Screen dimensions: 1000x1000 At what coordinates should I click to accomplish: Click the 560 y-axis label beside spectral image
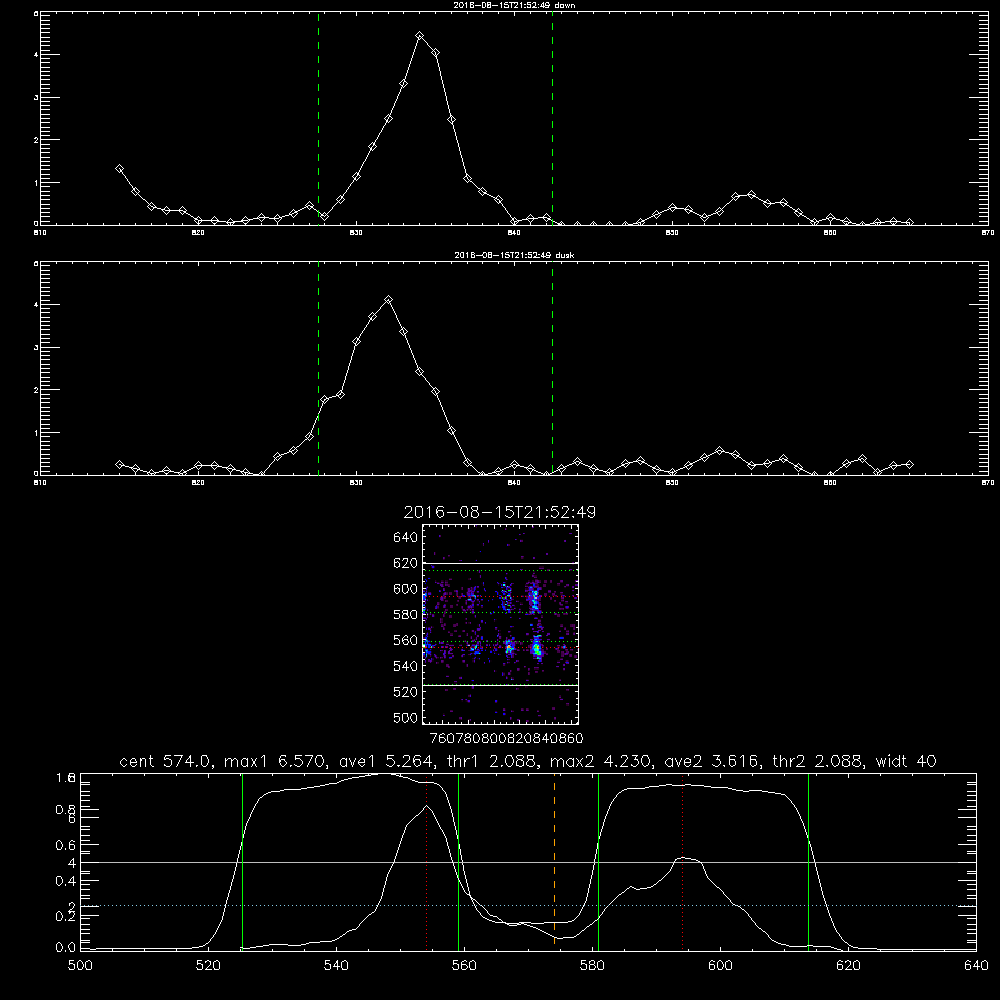[406, 640]
